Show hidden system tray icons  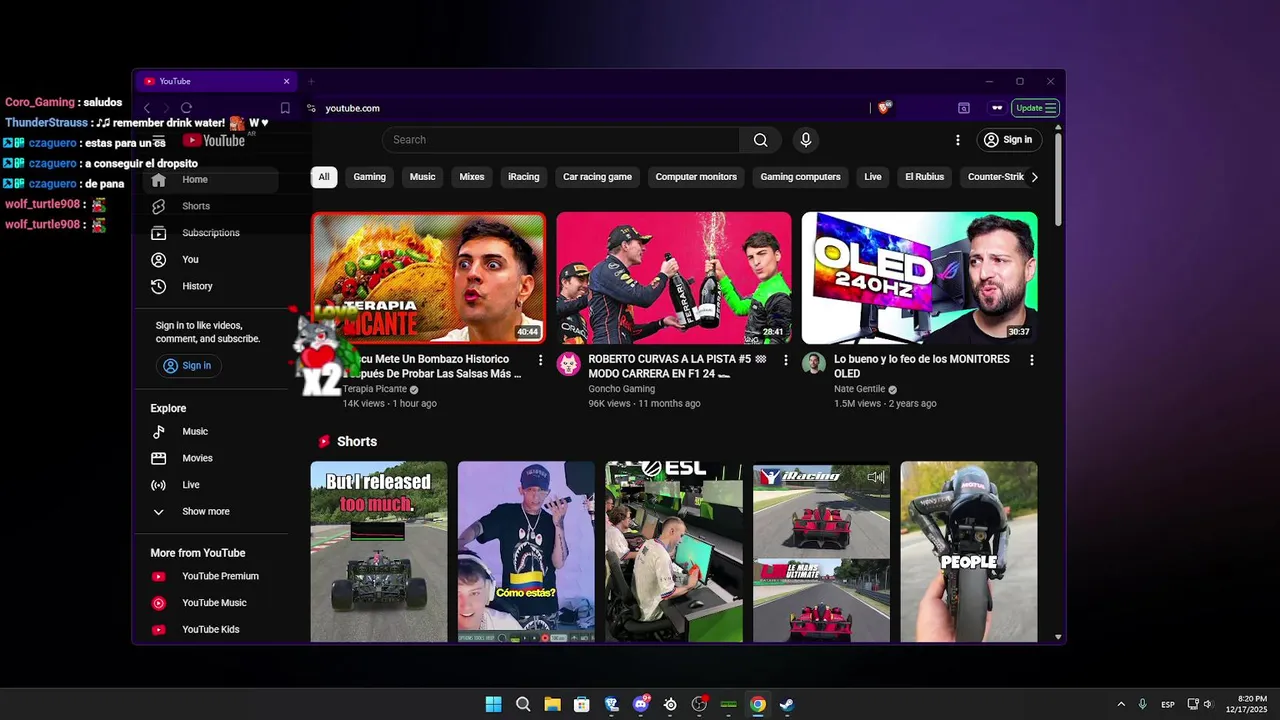tap(1121, 704)
